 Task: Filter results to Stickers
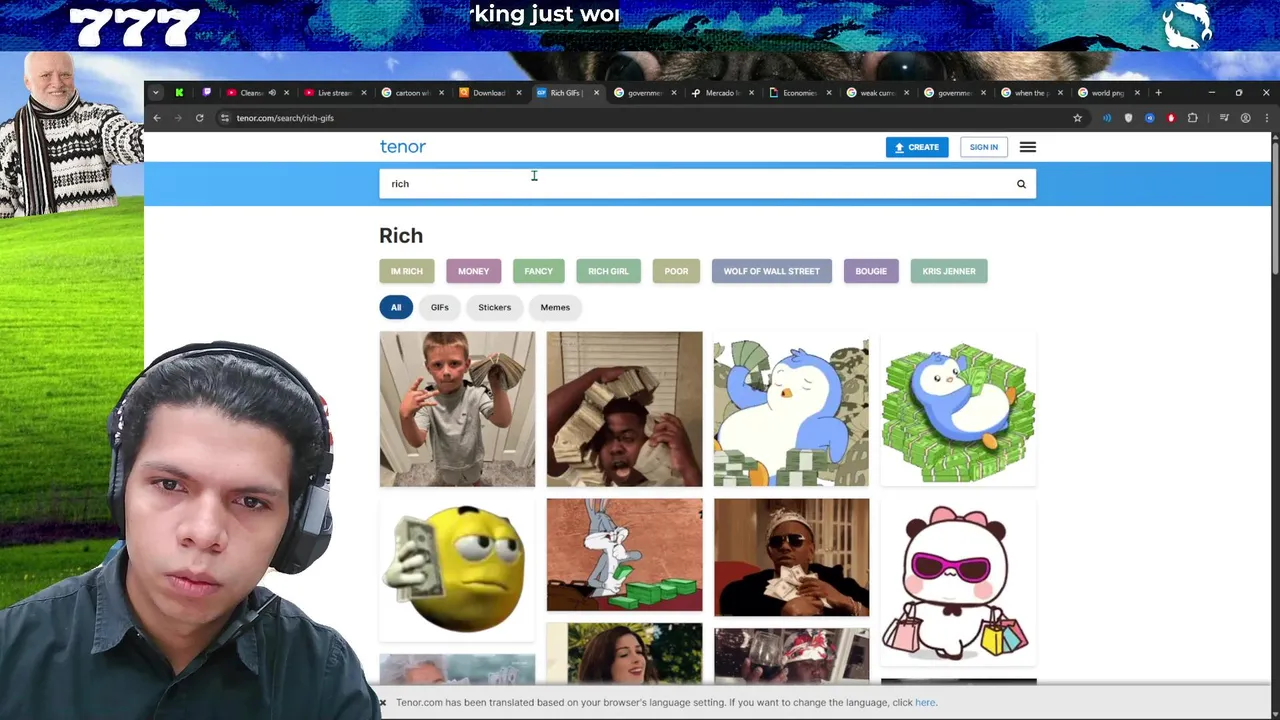(x=494, y=307)
